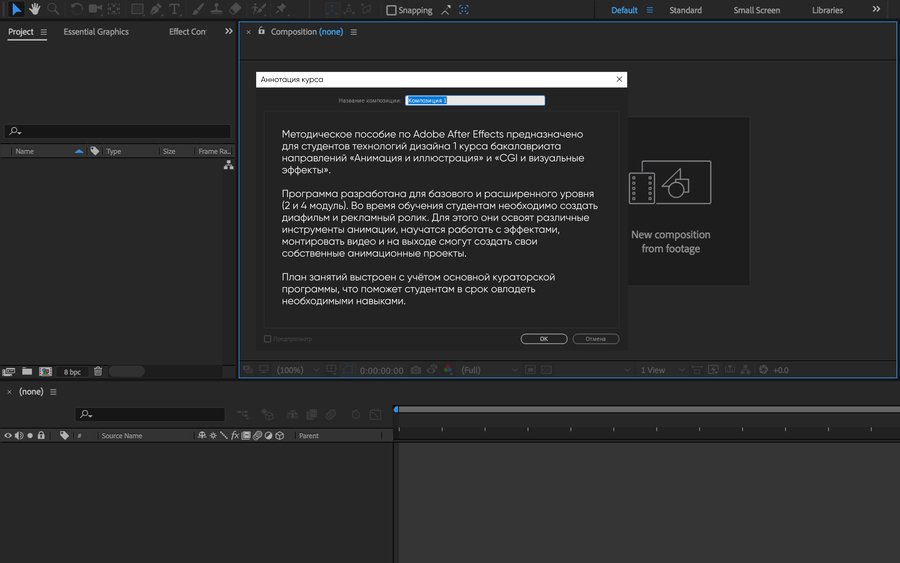
Task: Switch to the Small Screen workspace
Action: [756, 10]
